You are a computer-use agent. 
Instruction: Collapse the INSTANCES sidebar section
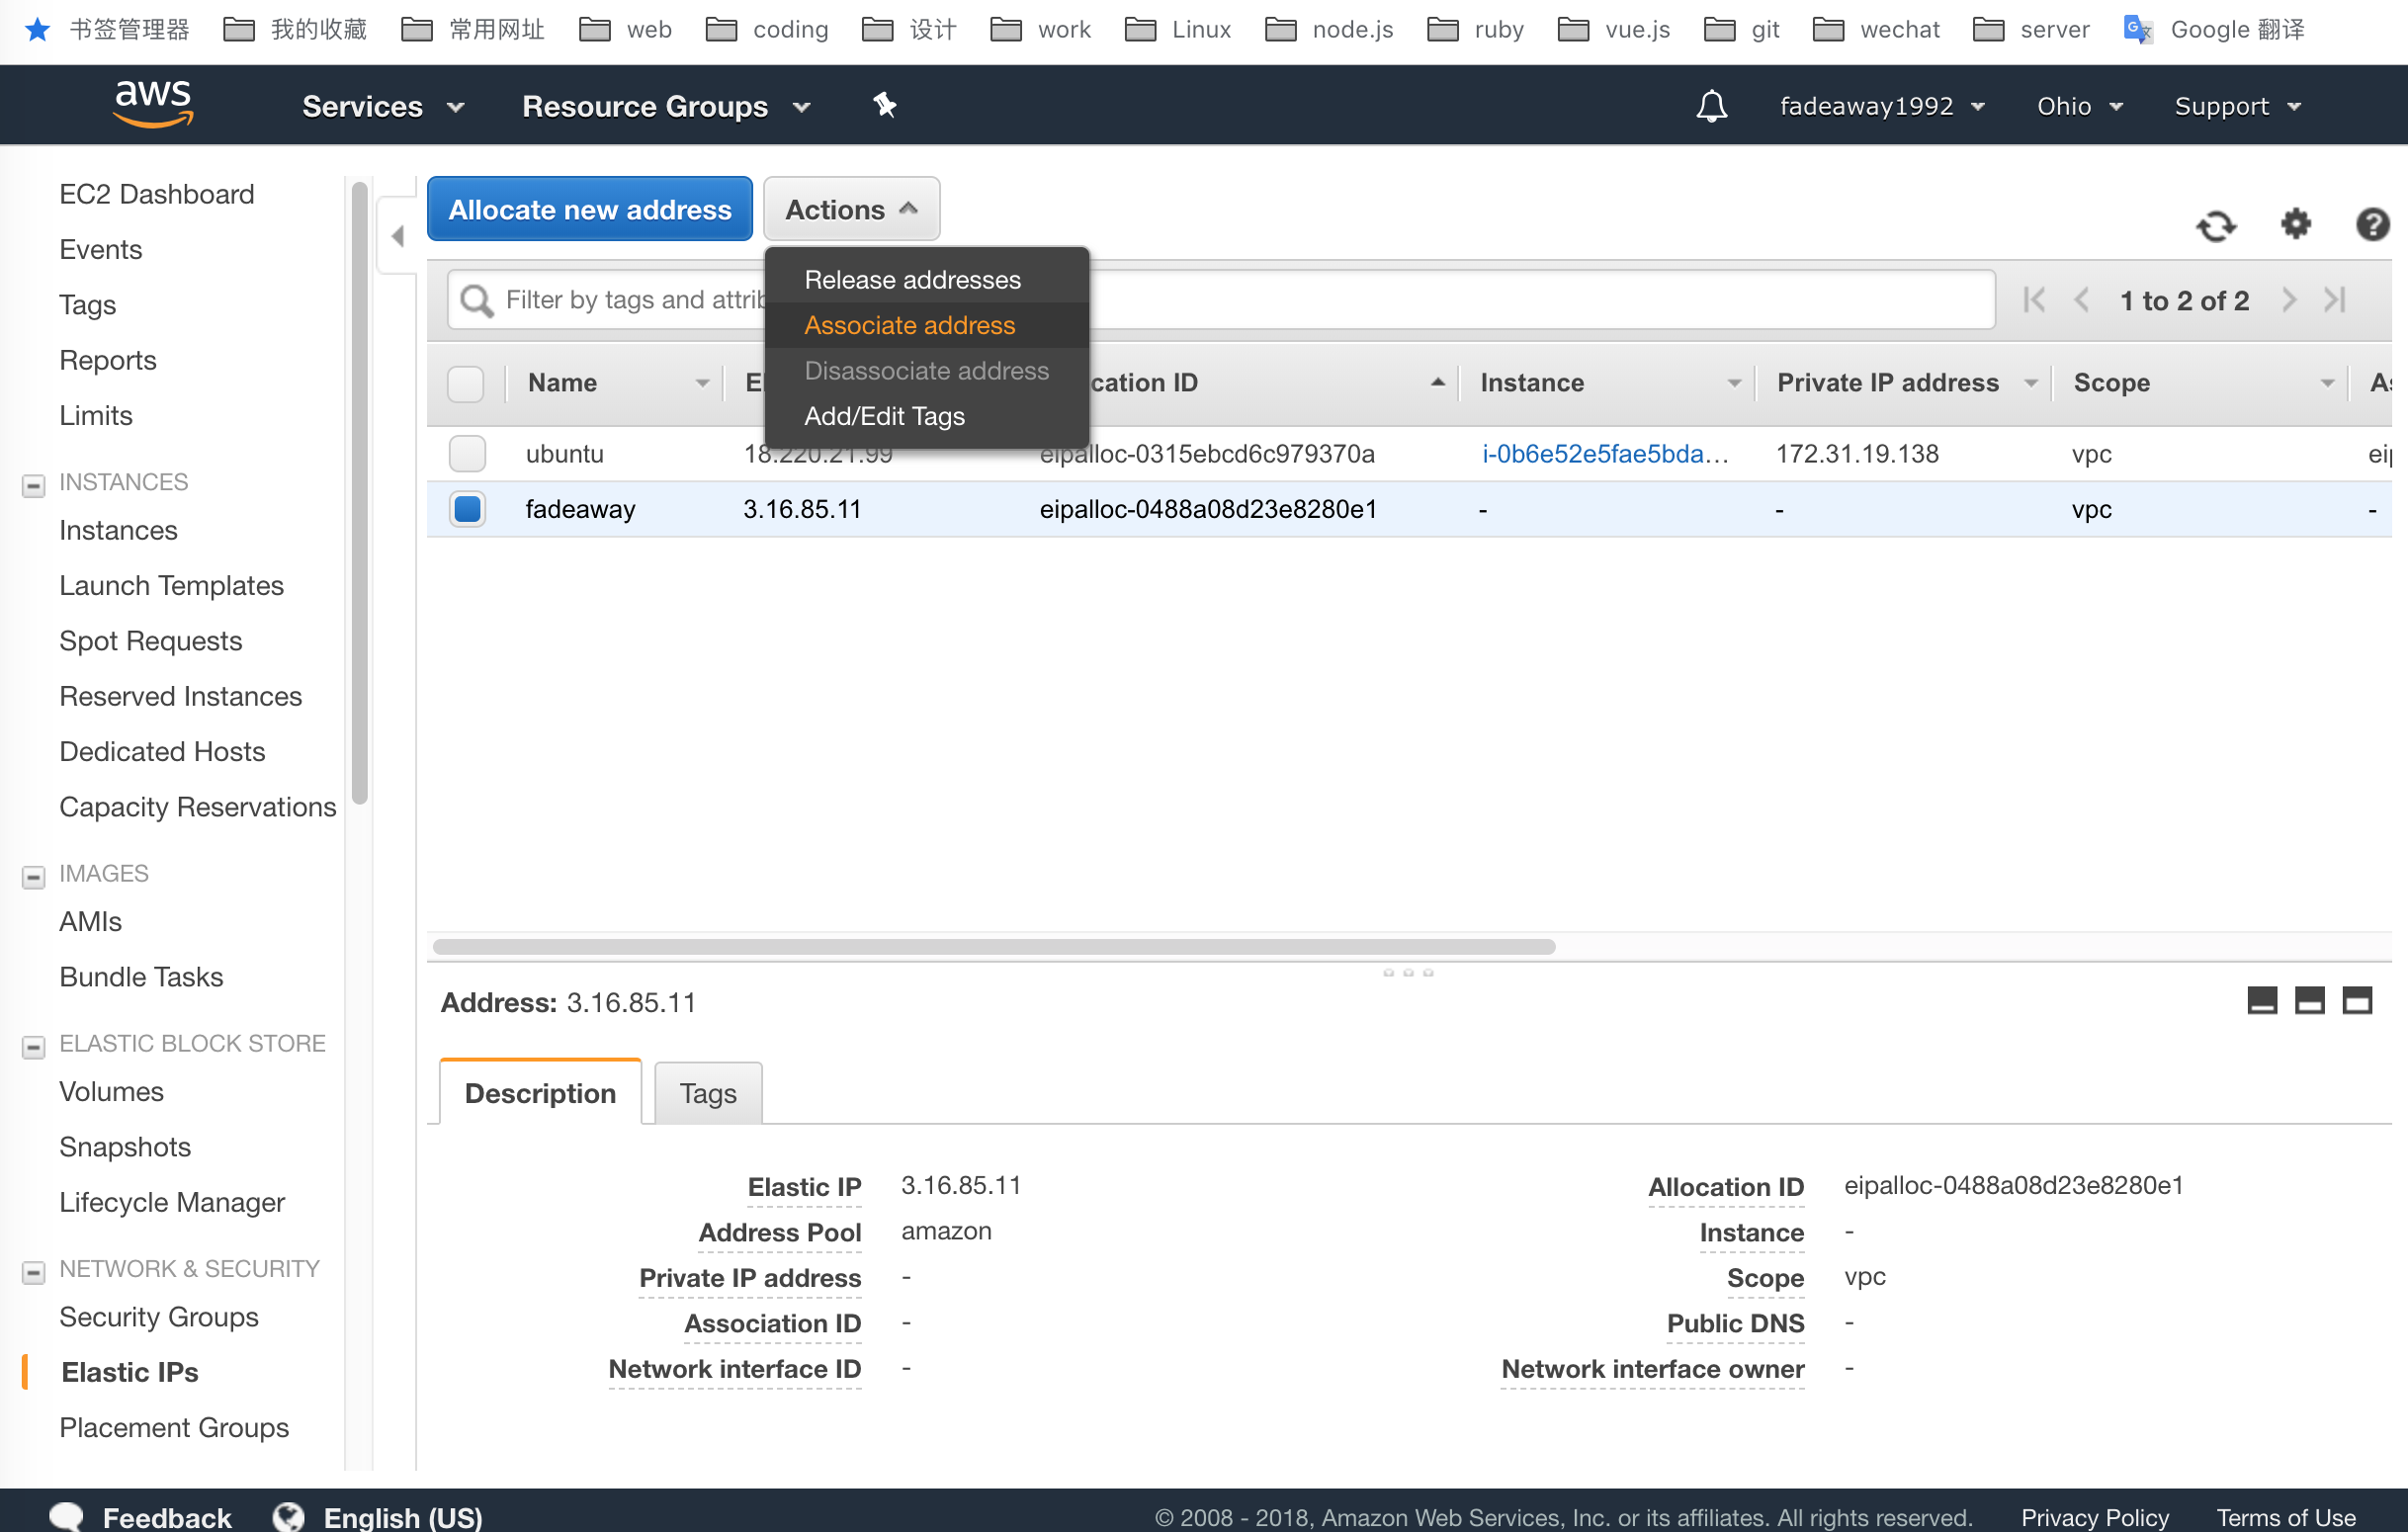point(33,485)
